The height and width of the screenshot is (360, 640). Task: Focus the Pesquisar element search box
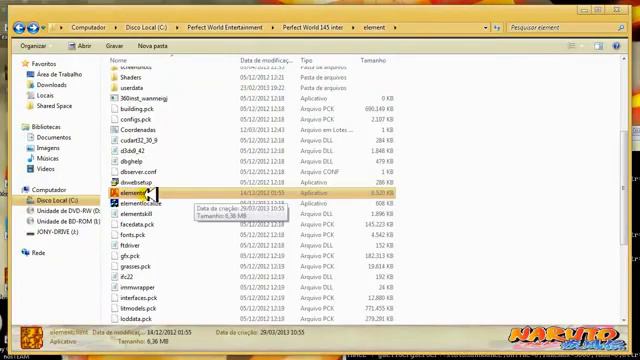(563, 28)
